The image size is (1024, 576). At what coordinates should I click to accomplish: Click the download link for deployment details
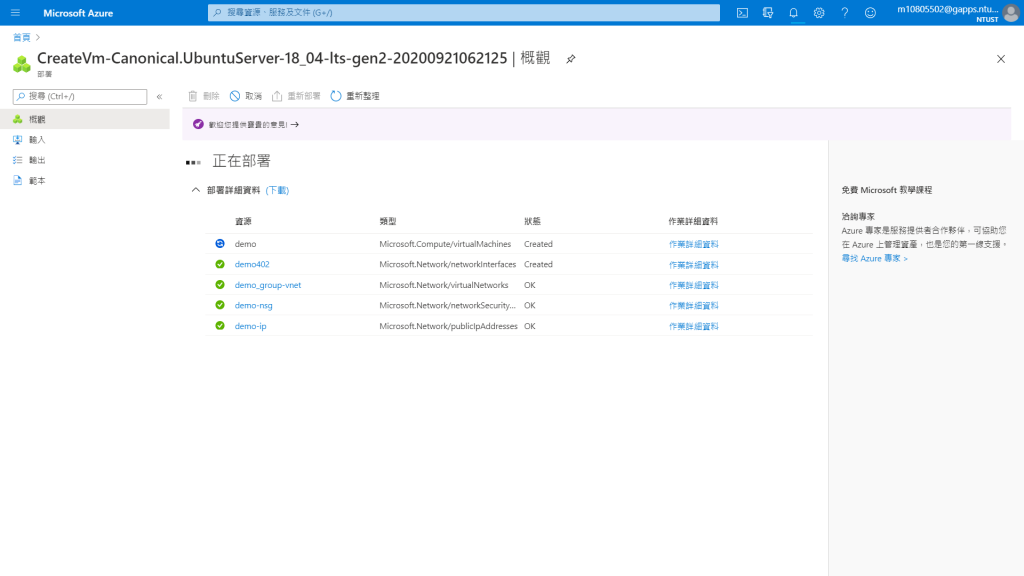[x=277, y=190]
